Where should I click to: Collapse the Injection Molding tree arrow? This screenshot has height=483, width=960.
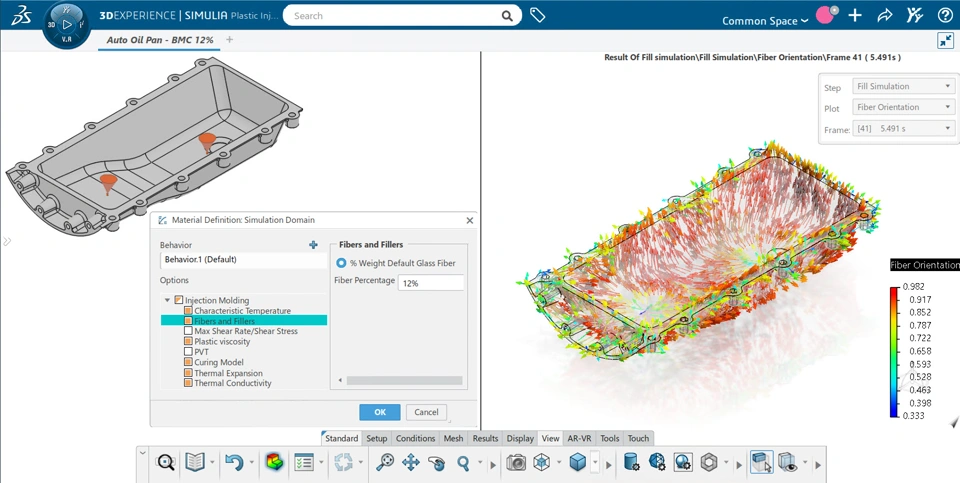[x=168, y=300]
